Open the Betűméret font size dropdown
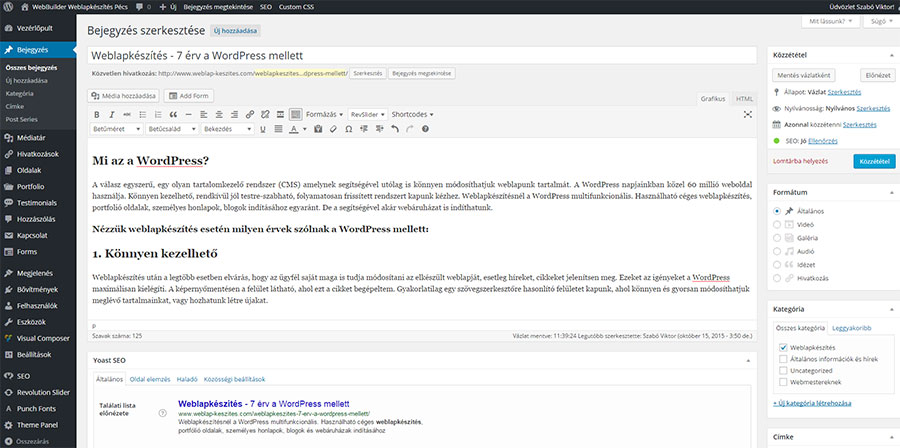Image resolution: width=900 pixels, height=448 pixels. pyautogui.click(x=117, y=129)
